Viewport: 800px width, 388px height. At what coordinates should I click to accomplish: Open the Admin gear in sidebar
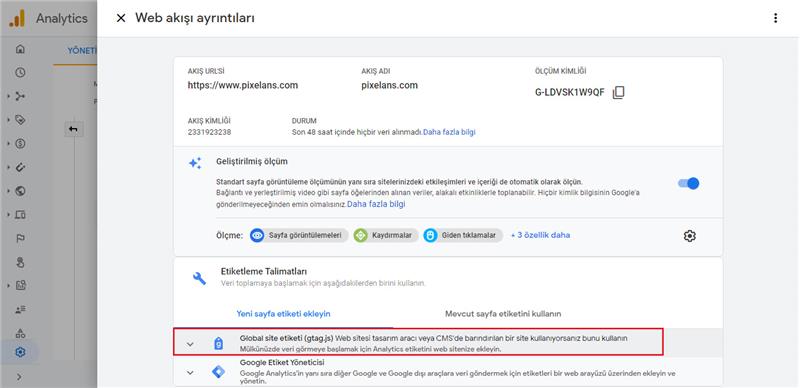[x=20, y=352]
